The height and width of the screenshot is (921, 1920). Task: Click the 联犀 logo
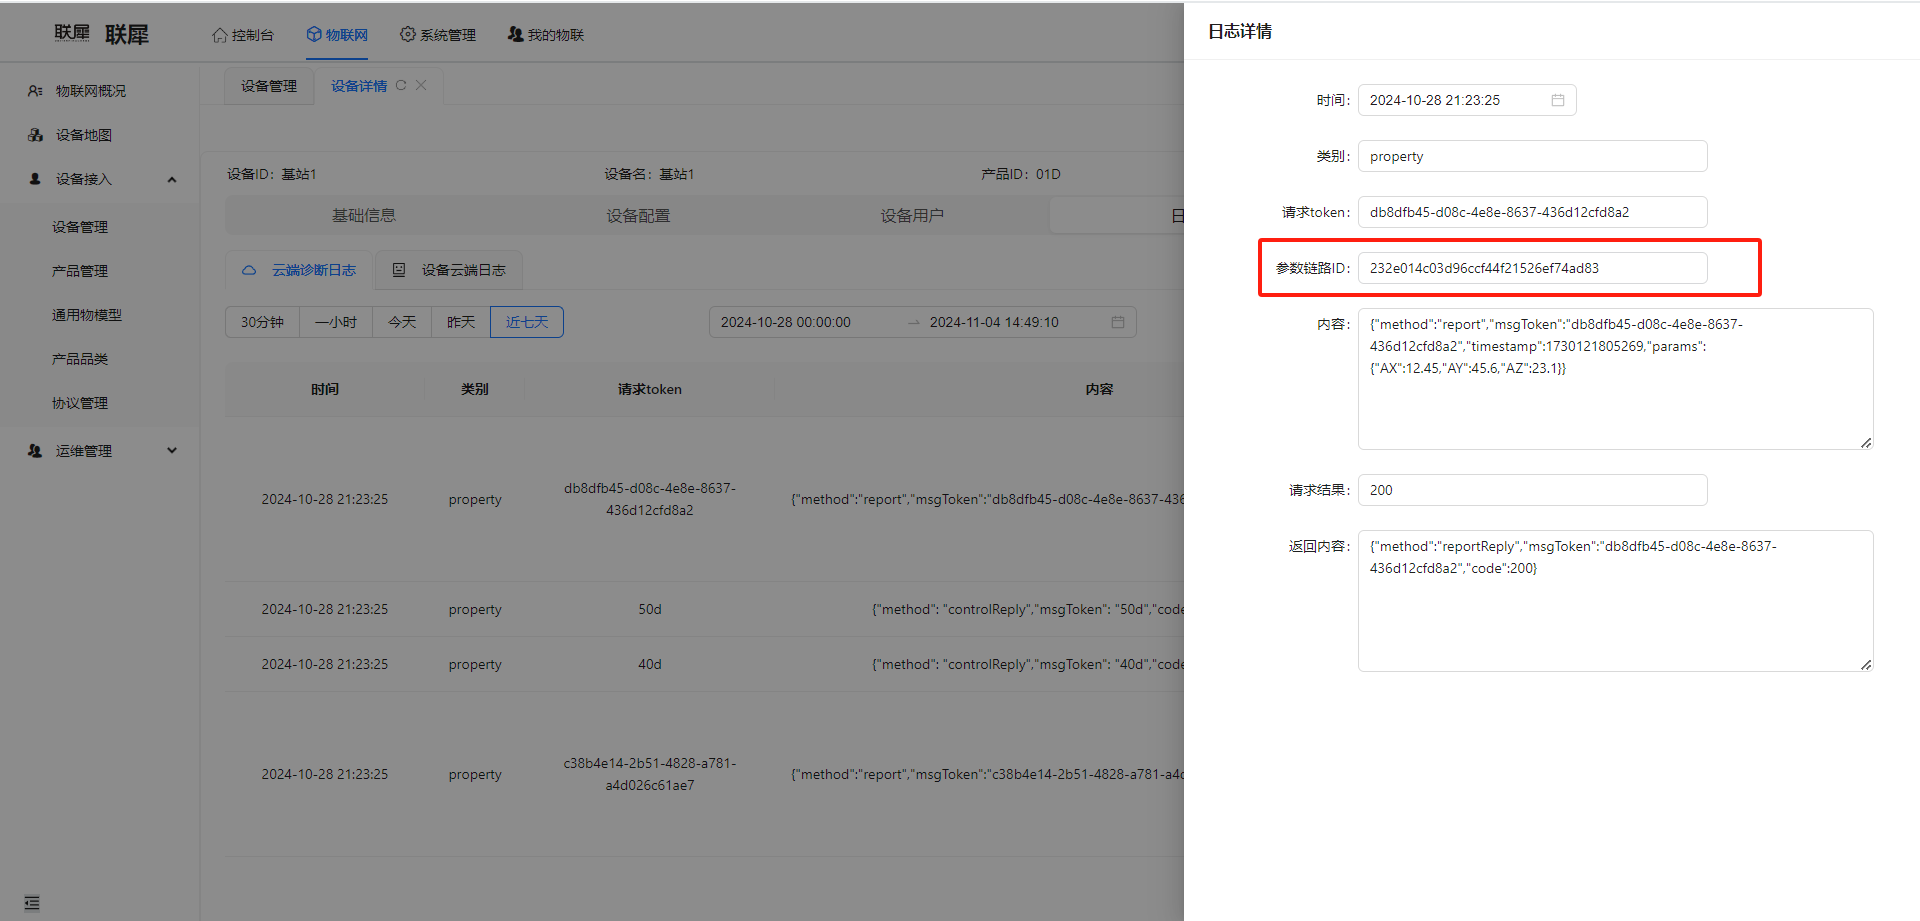[x=101, y=34]
